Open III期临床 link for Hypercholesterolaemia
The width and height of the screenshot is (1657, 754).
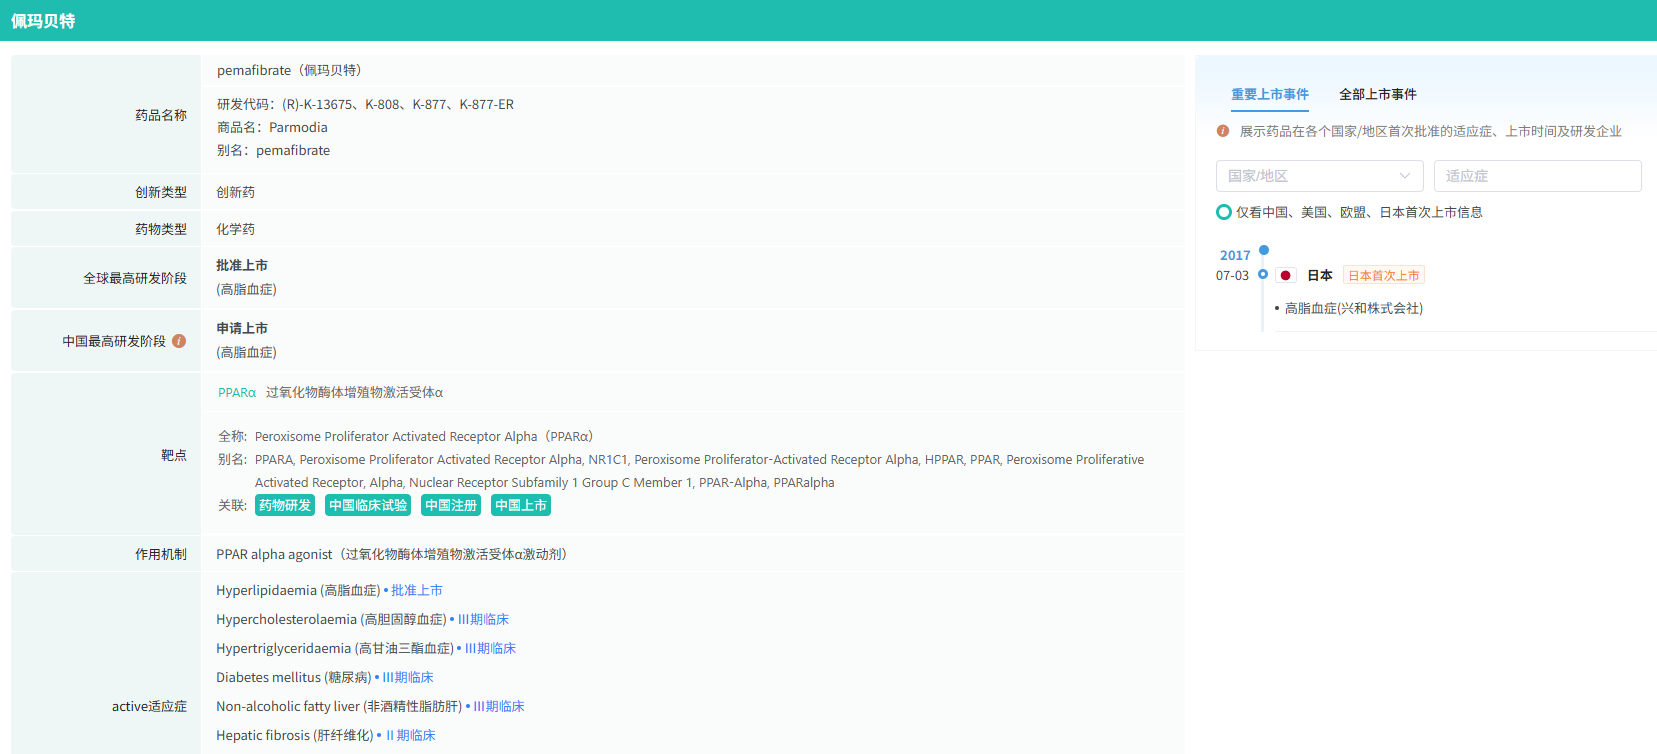click(x=483, y=619)
